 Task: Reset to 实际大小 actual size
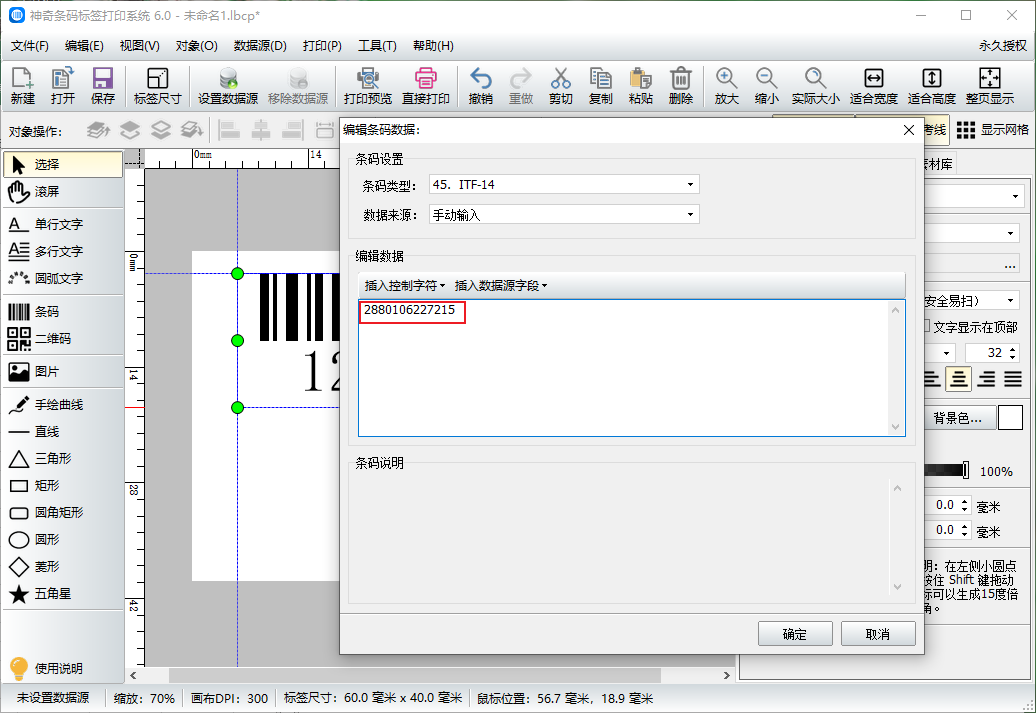tap(815, 86)
